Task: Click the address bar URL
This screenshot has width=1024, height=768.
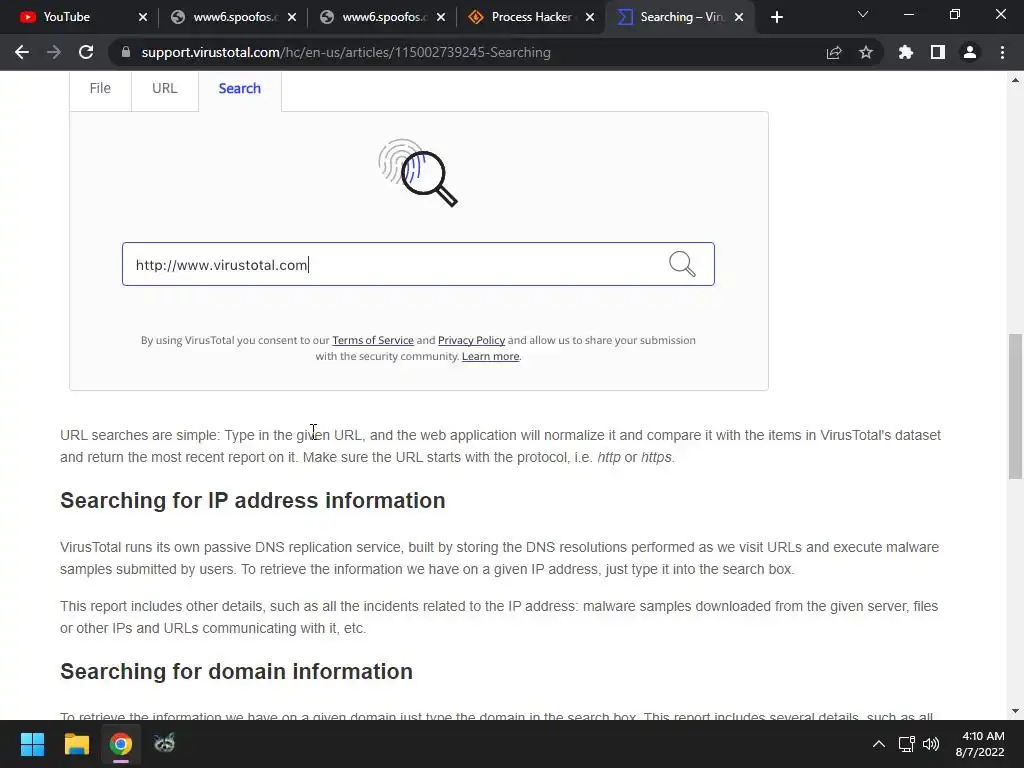Action: pyautogui.click(x=345, y=52)
